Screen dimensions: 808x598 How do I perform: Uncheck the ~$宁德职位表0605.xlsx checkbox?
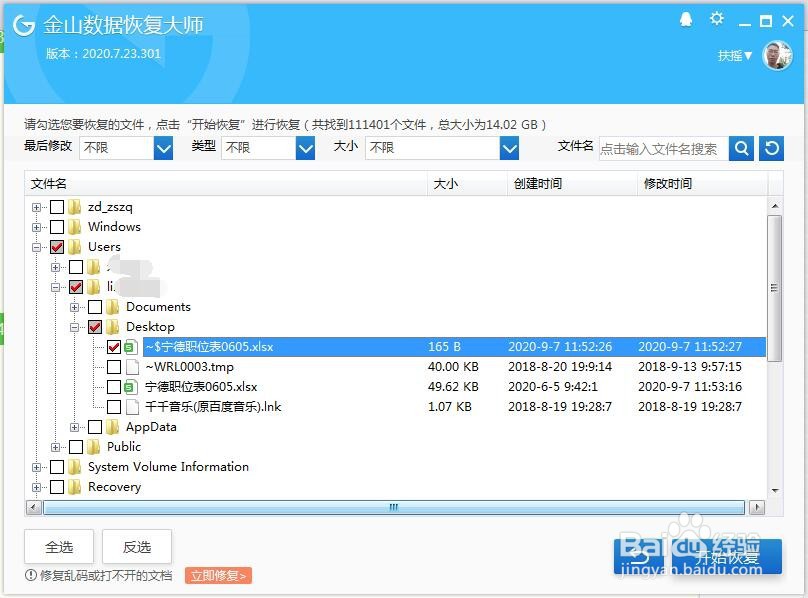click(x=114, y=347)
